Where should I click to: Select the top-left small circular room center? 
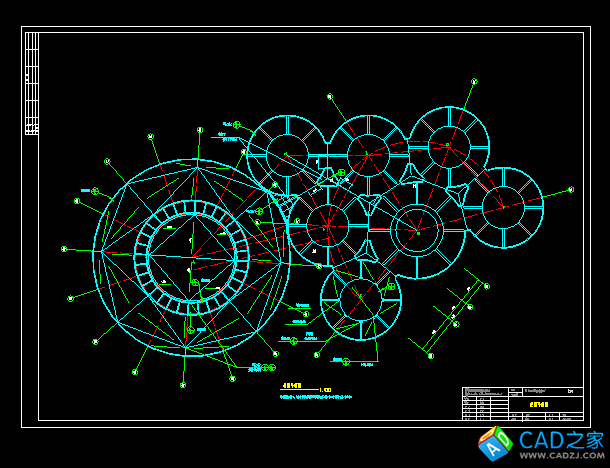point(287,153)
